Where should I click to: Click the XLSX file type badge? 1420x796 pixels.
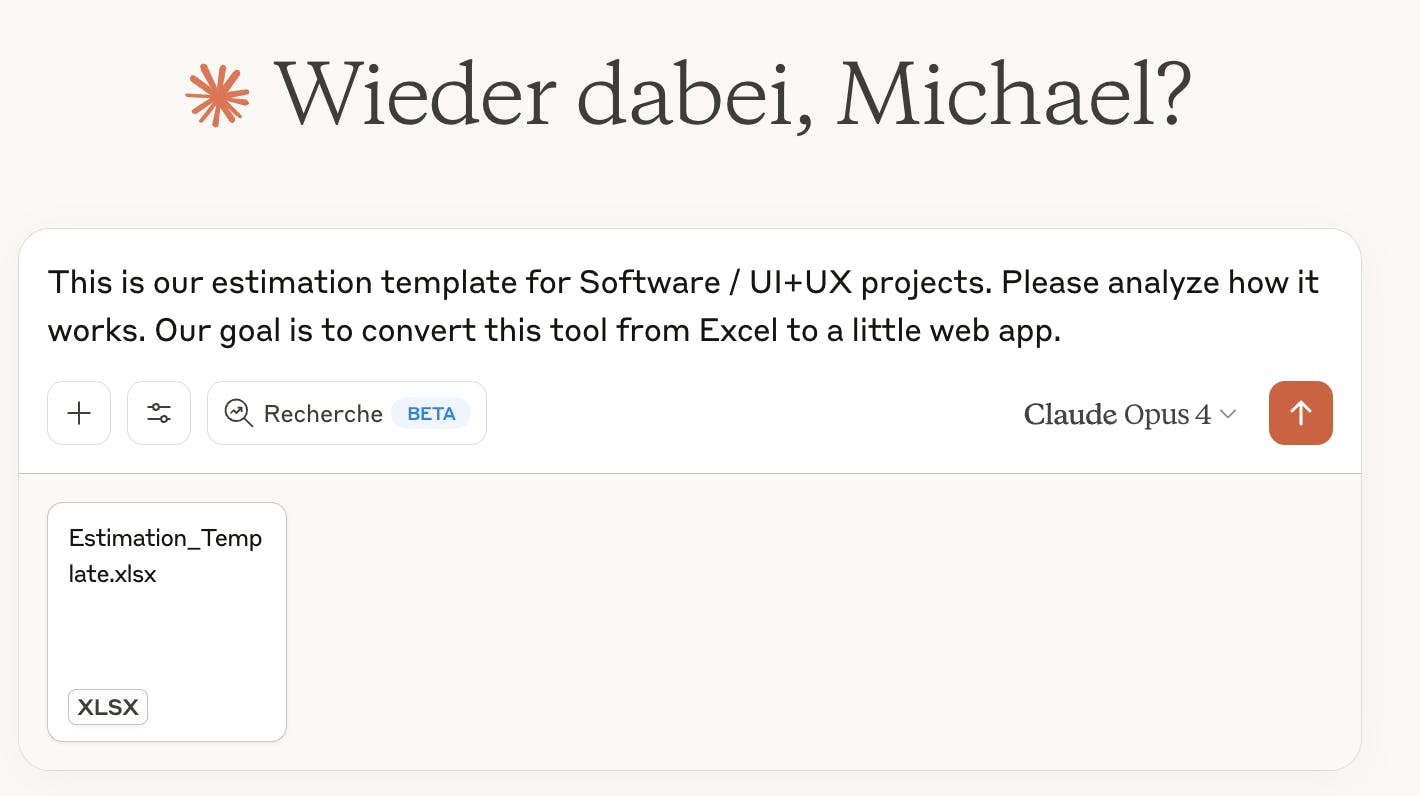click(108, 707)
